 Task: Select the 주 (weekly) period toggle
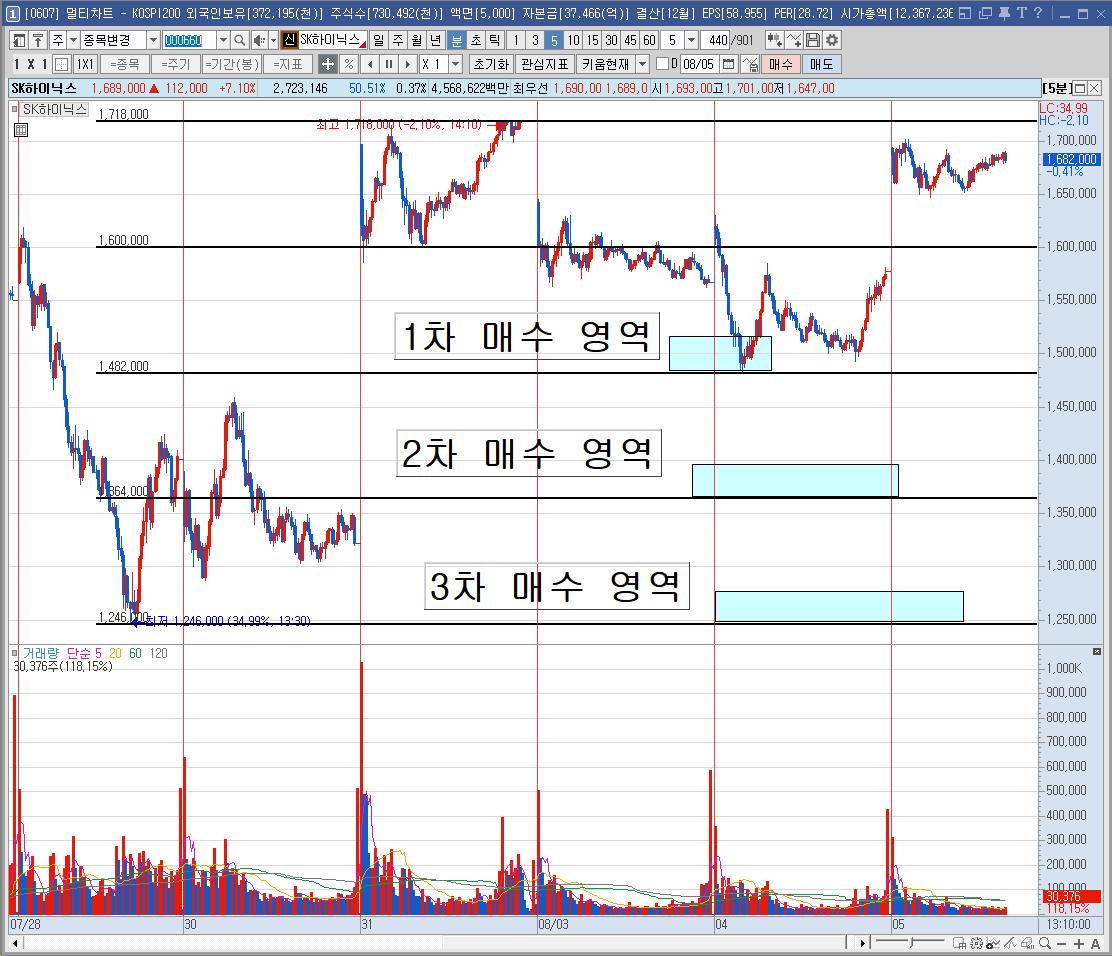(398, 40)
